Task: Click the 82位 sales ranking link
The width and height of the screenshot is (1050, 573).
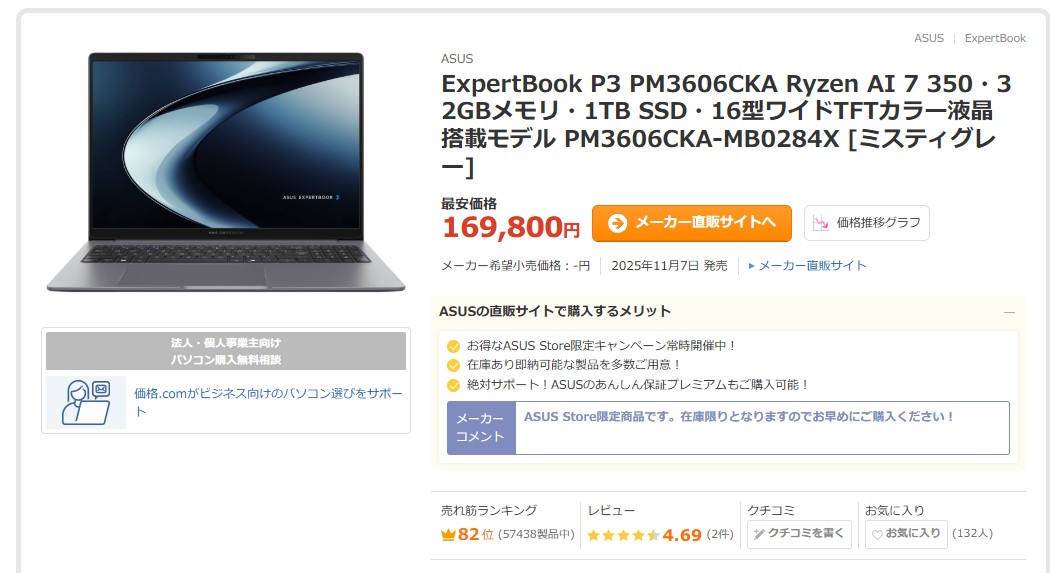Action: (475, 534)
